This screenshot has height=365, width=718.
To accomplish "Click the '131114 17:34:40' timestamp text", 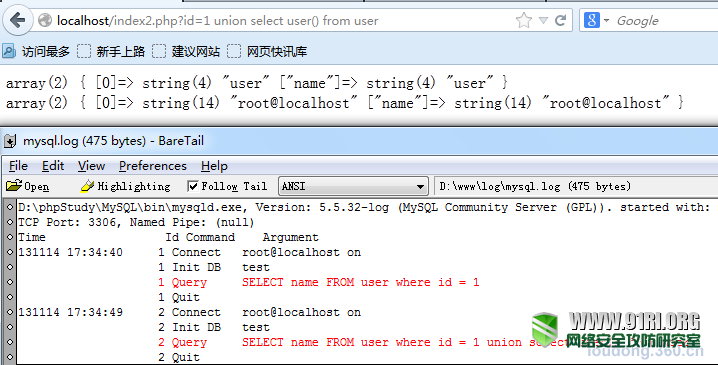I will pos(70,252).
